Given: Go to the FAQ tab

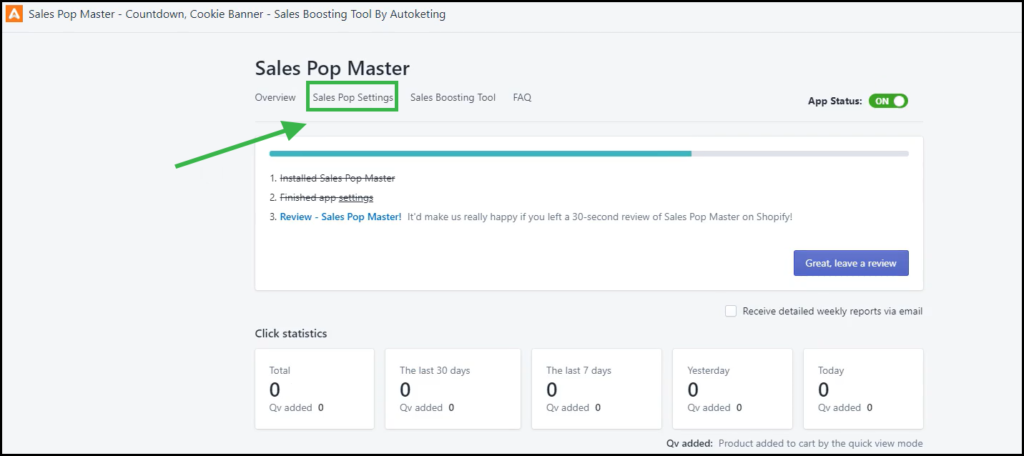Looking at the screenshot, I should 522,97.
